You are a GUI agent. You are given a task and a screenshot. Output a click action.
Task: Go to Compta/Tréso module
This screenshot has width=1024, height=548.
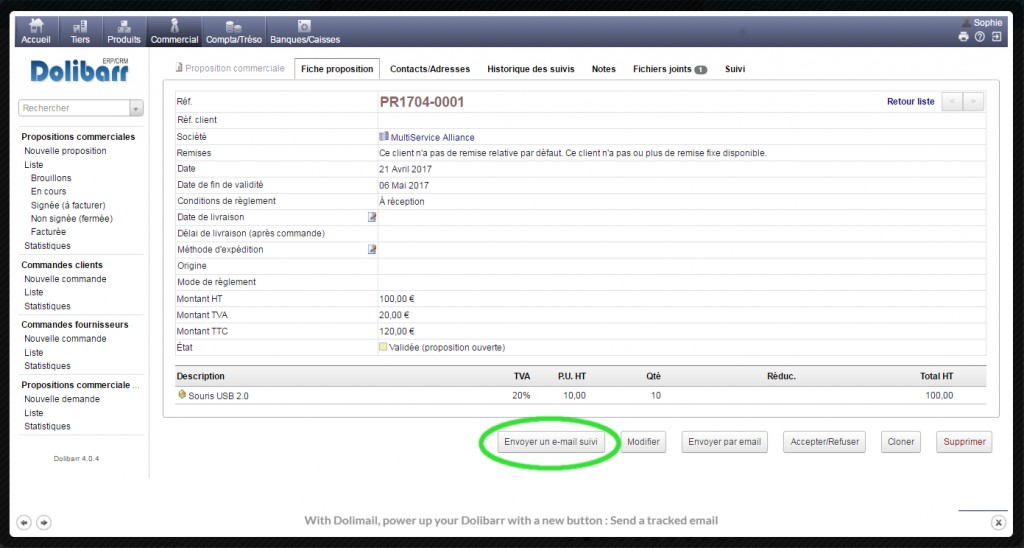pos(232,31)
